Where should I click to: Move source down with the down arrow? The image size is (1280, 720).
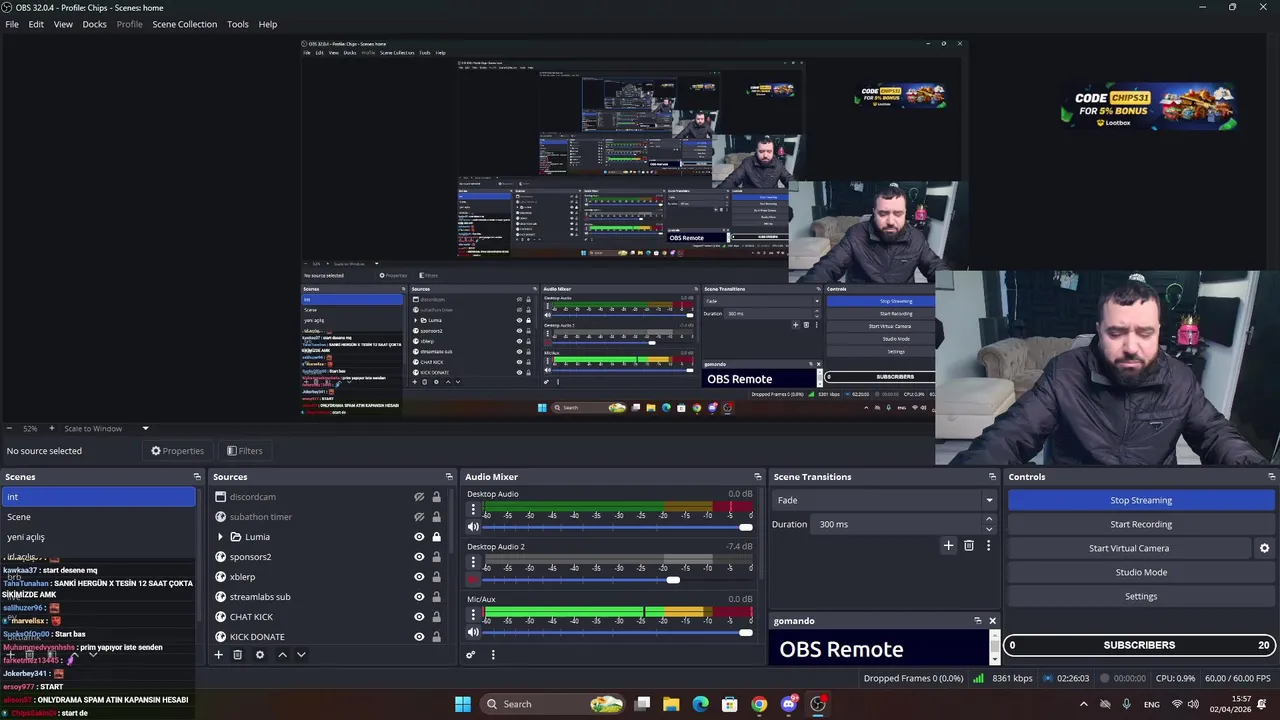[x=301, y=655]
